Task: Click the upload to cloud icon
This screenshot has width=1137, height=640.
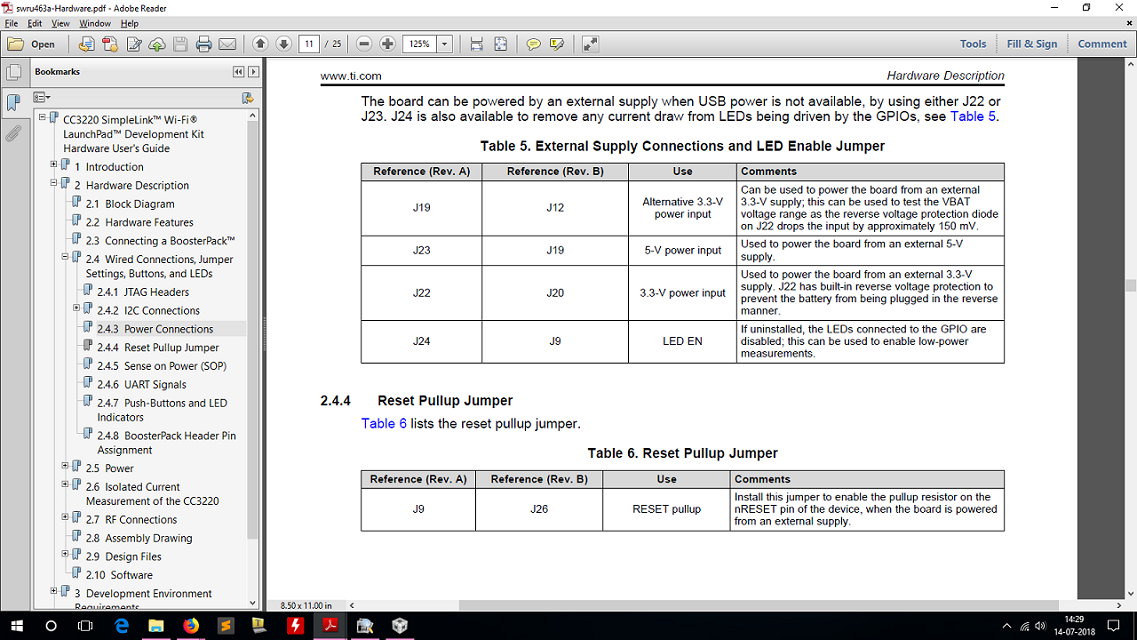Action: coord(157,44)
